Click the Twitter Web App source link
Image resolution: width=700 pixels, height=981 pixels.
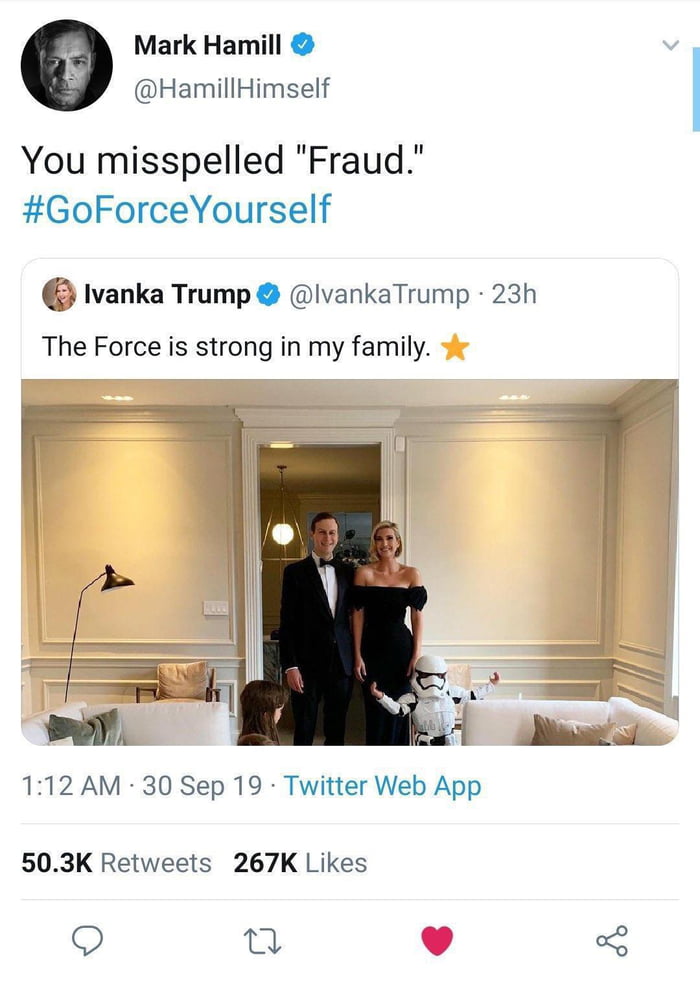382,786
